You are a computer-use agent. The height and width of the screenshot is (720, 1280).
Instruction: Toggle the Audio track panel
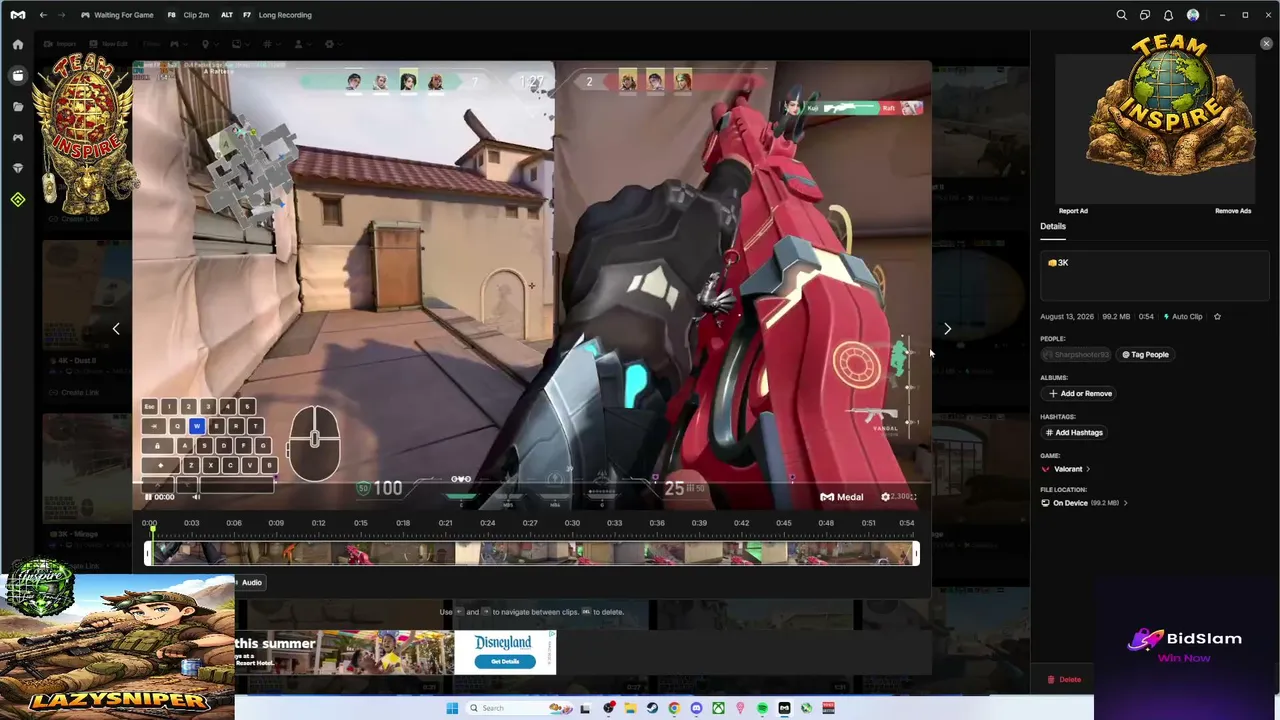click(x=250, y=582)
